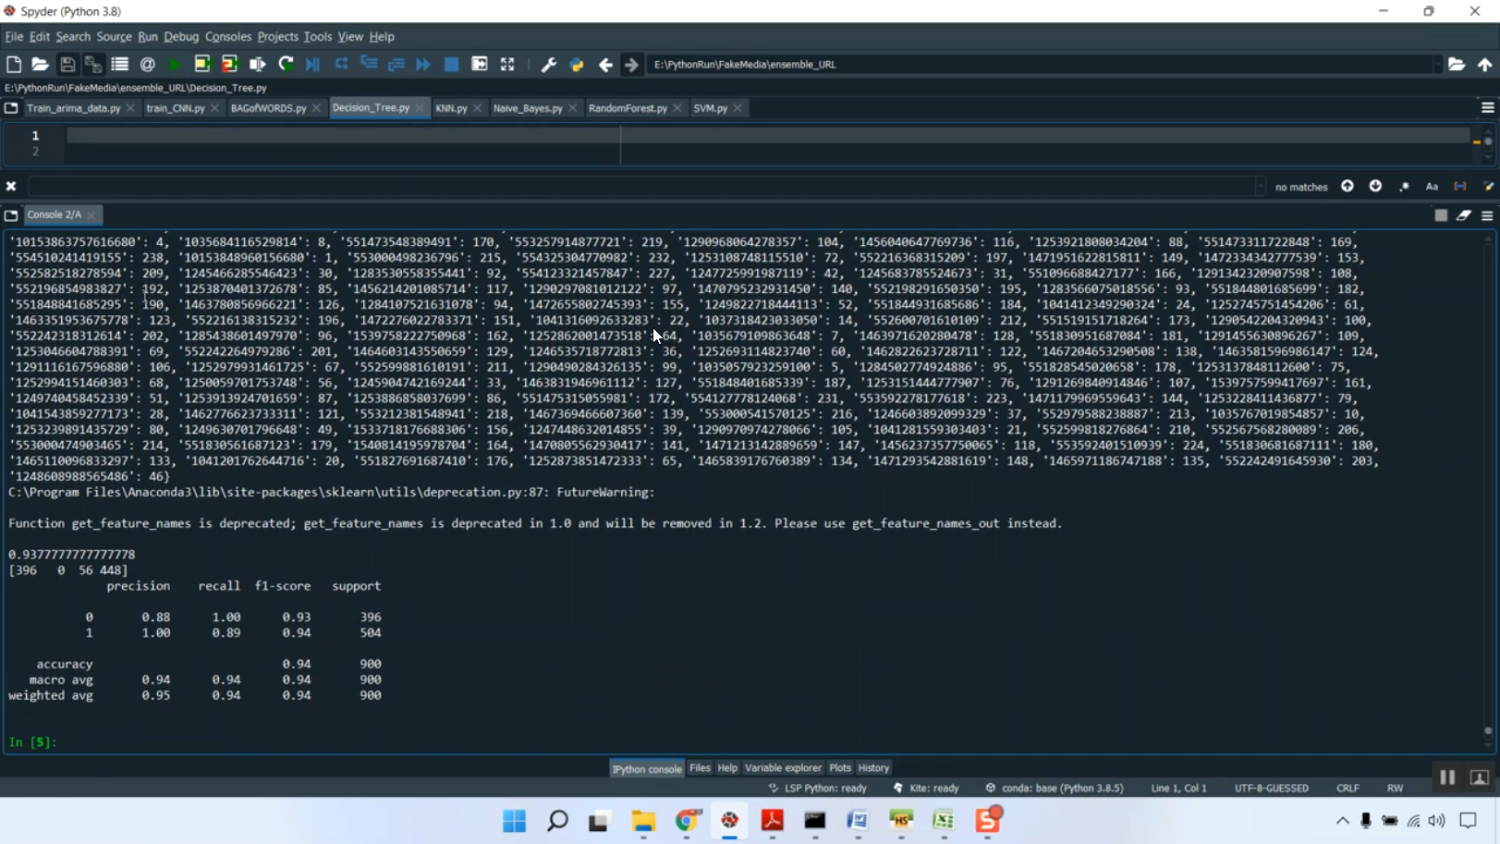Click the PYTHONPATH manager Python icon
Image resolution: width=1500 pixels, height=844 pixels.
click(576, 64)
